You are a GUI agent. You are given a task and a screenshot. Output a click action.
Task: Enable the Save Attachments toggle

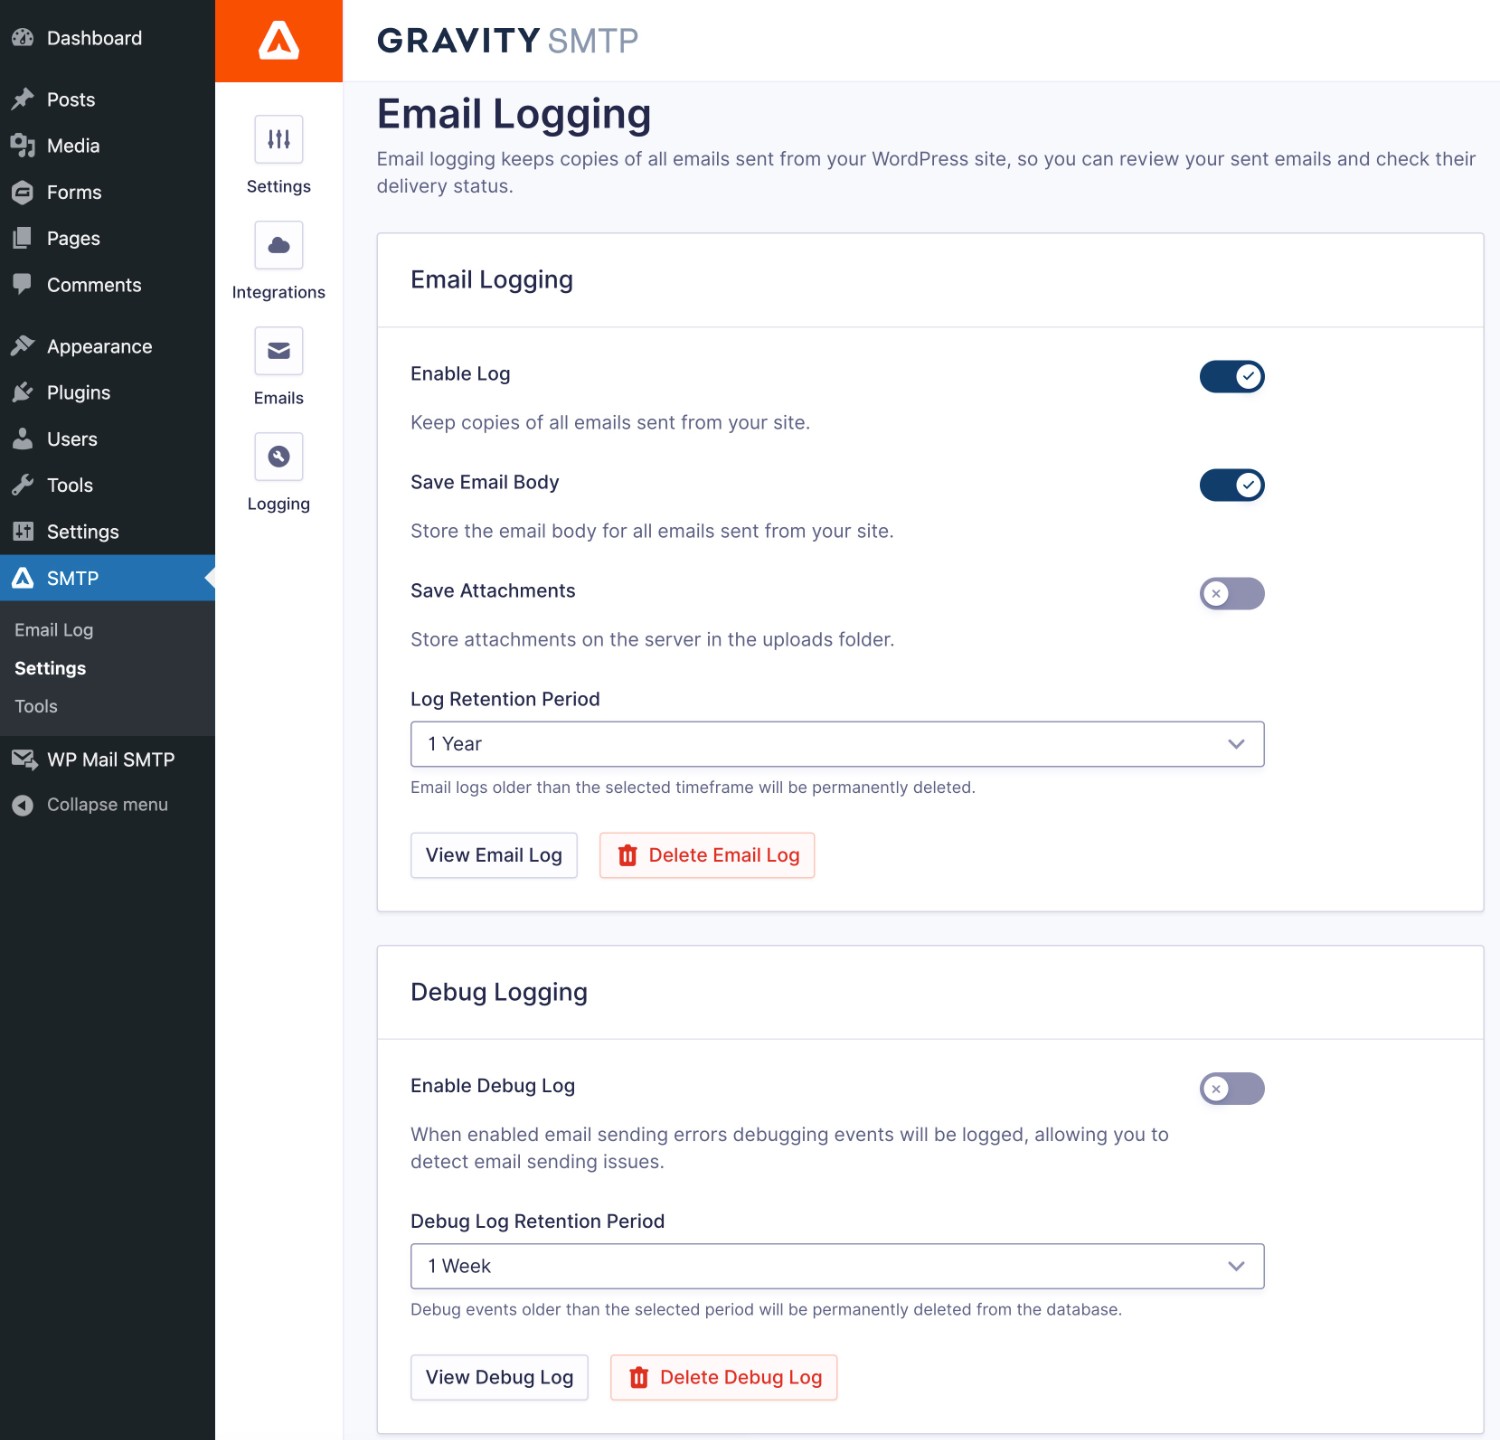(1232, 593)
